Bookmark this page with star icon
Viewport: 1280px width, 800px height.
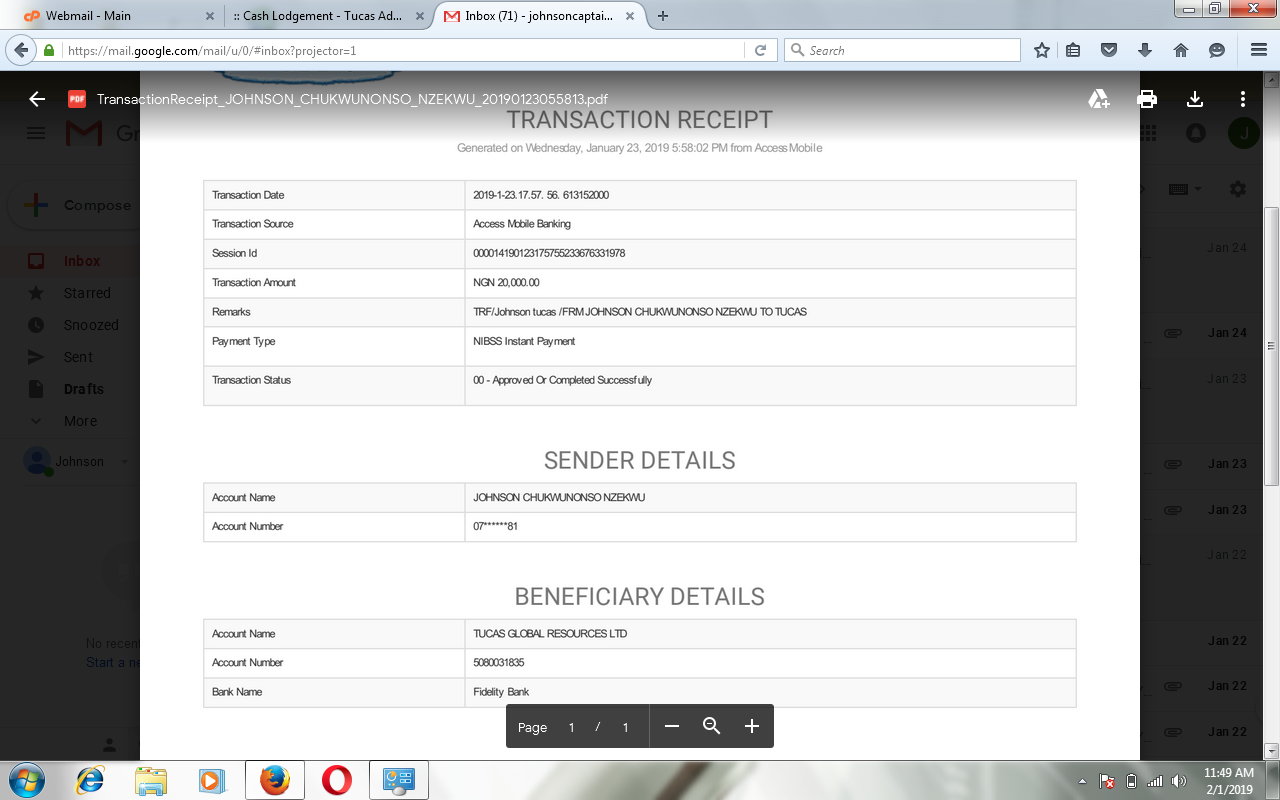point(1042,50)
